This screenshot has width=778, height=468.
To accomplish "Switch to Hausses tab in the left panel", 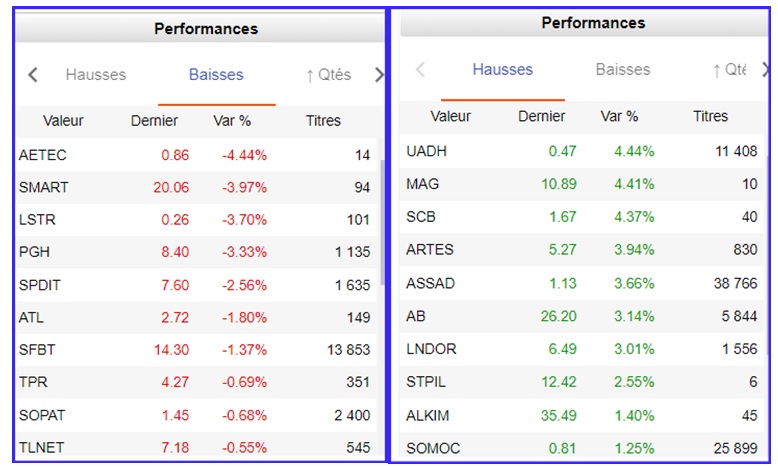I will point(96,75).
